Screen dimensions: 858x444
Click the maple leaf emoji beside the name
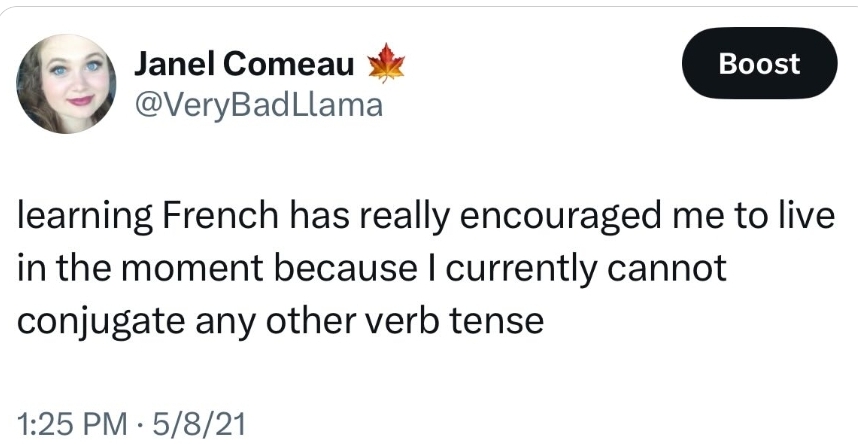386,64
